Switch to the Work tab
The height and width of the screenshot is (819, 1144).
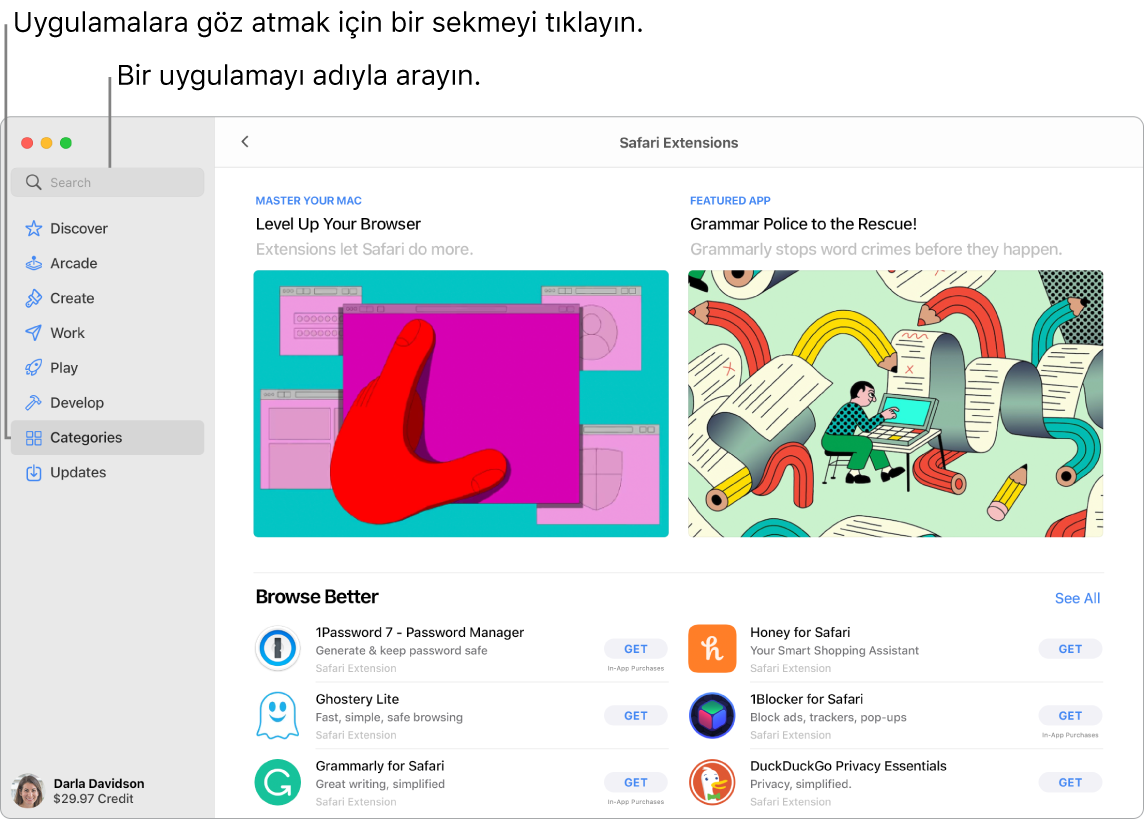(68, 333)
